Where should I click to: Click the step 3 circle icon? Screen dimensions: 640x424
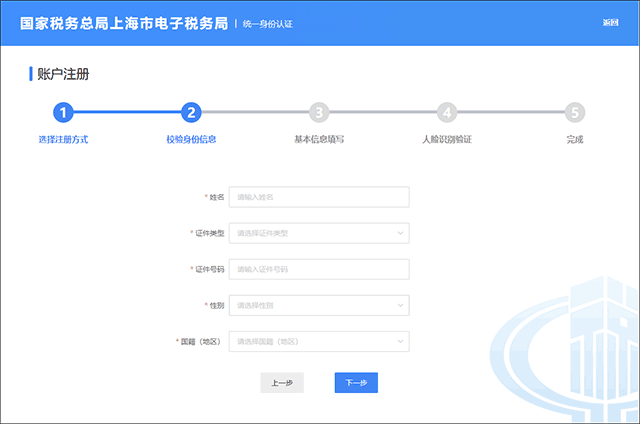[319, 113]
